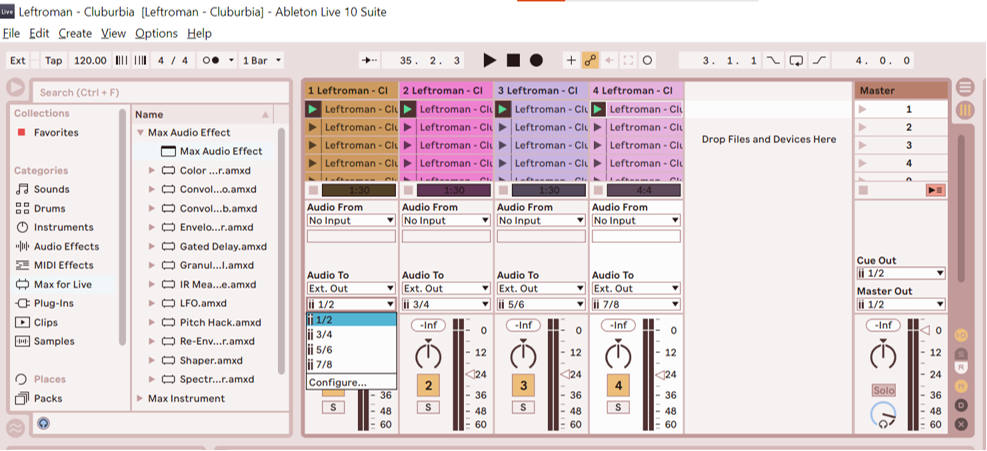This screenshot has width=987, height=451.
Task: Open the metronome settings dropdown arrow
Action: click(231, 60)
